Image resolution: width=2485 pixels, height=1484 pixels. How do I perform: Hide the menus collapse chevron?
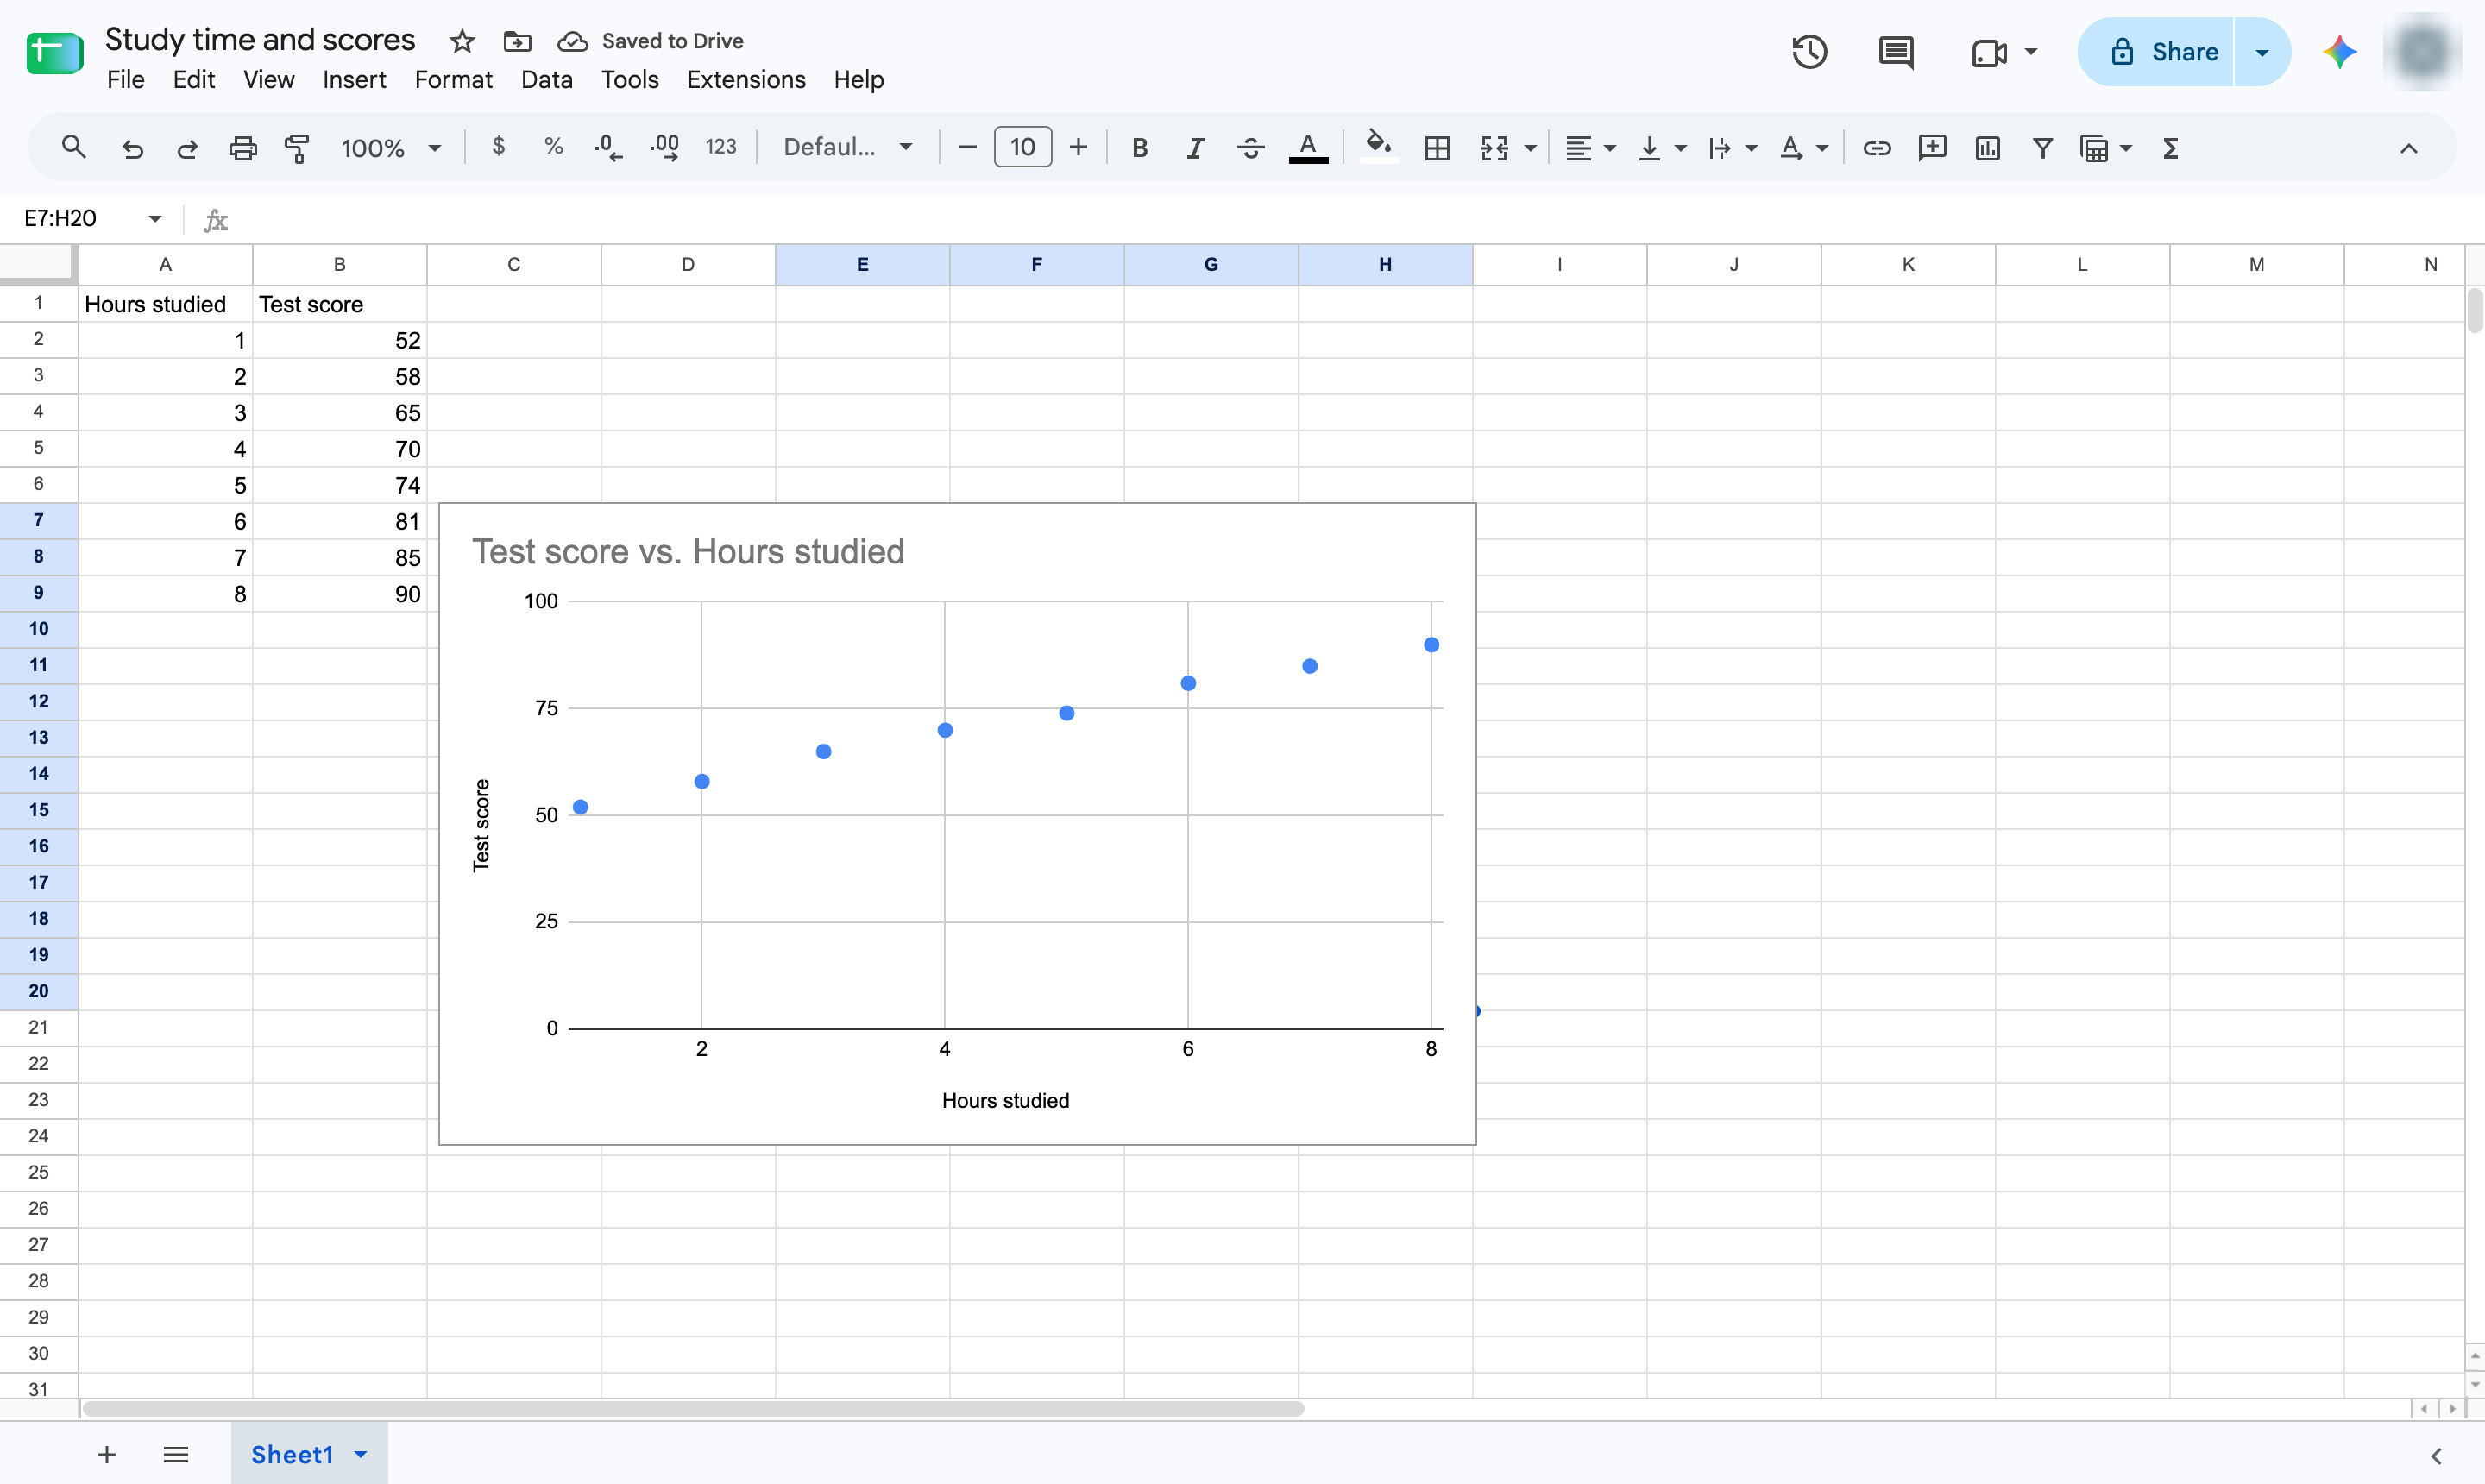pyautogui.click(x=2408, y=148)
